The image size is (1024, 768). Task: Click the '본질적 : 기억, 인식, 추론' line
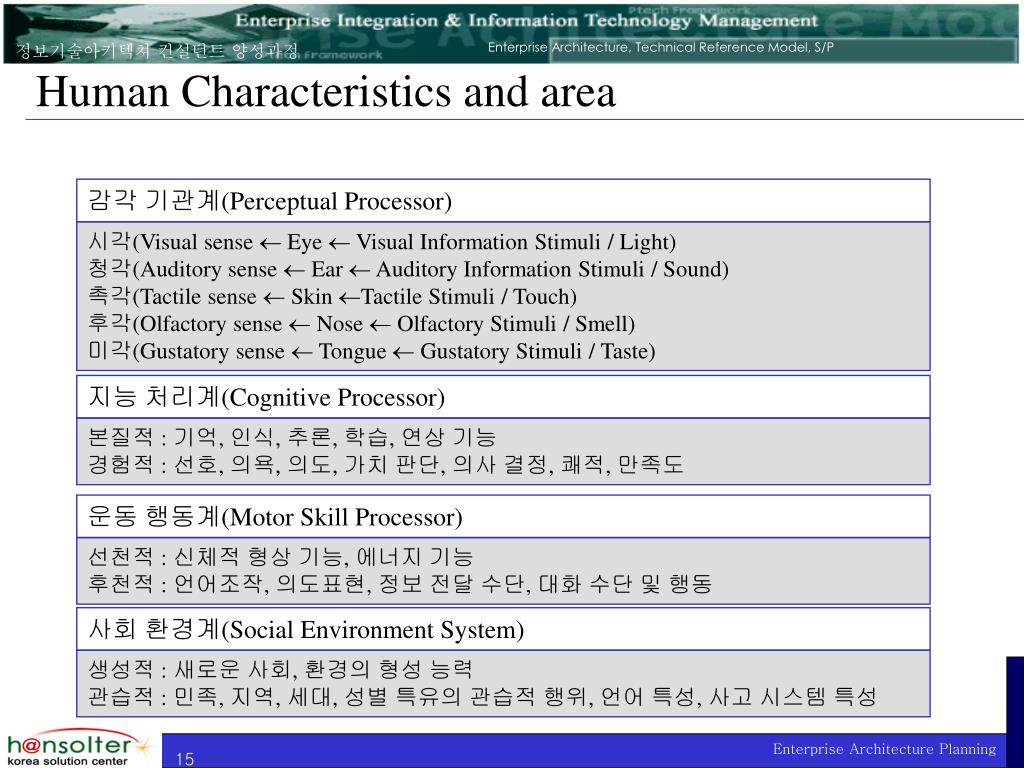(x=292, y=437)
